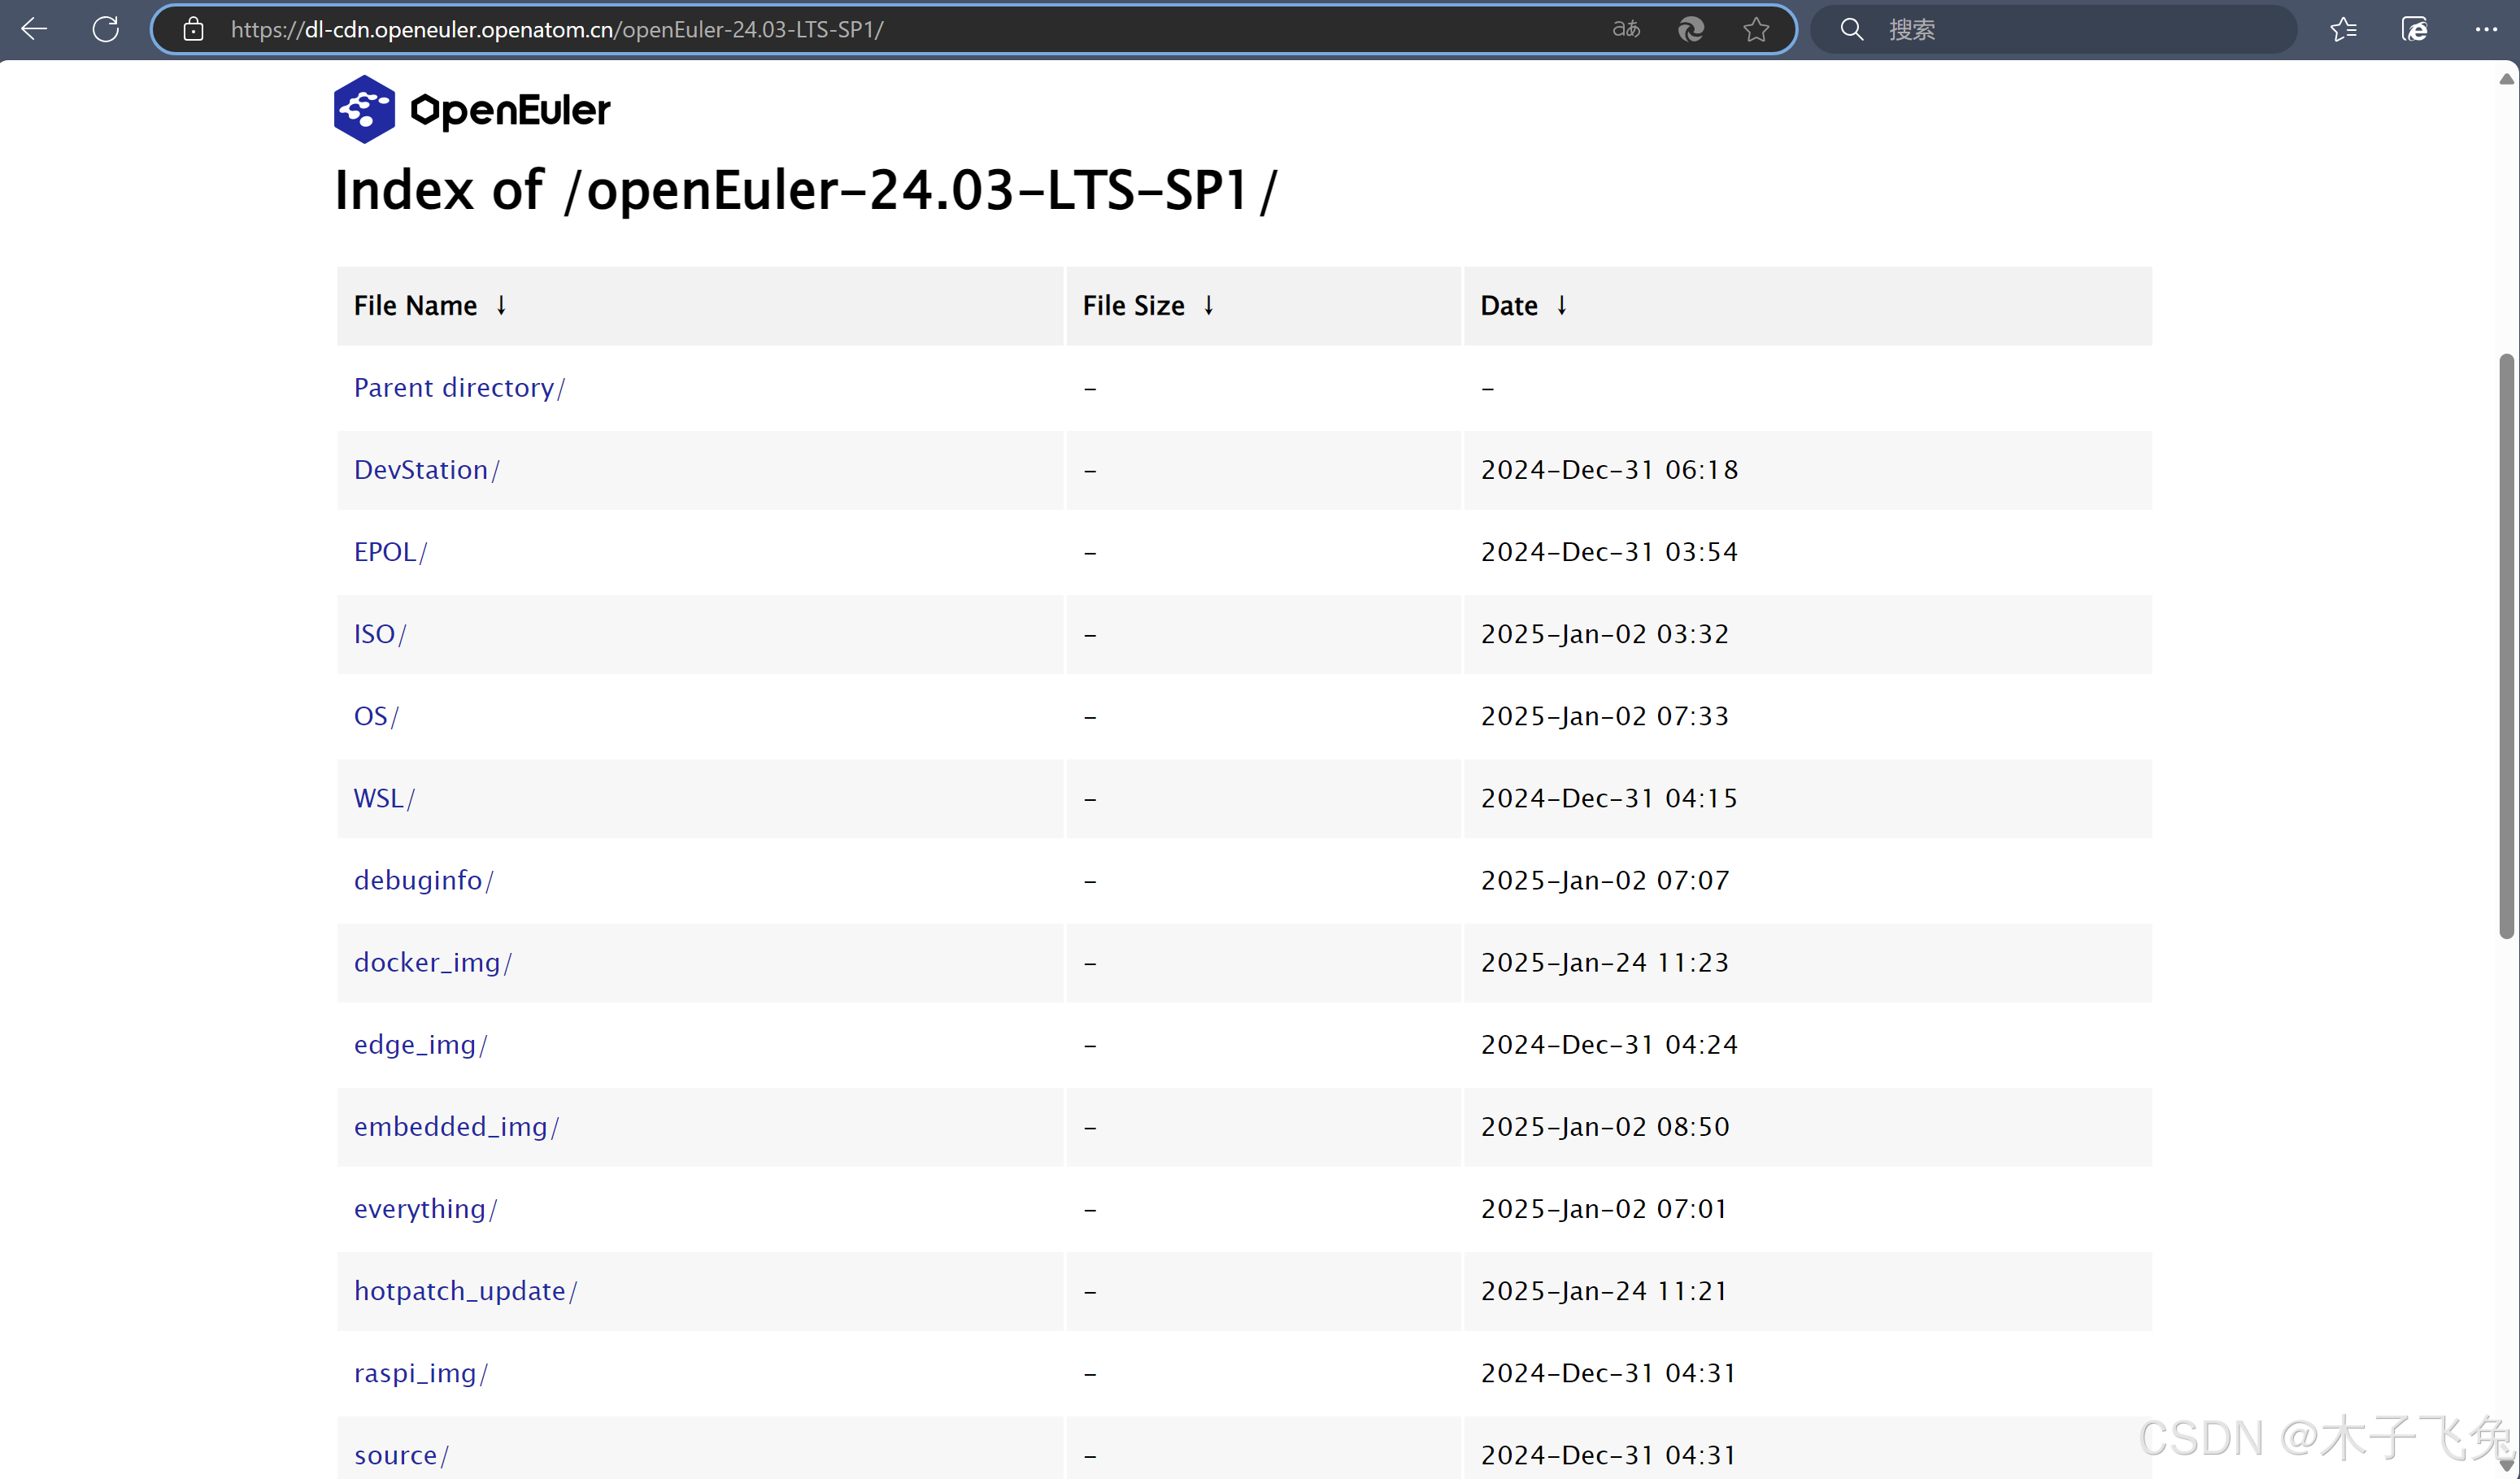This screenshot has height=1479, width=2520.
Task: Click the translate page icon in address bar
Action: (1626, 29)
